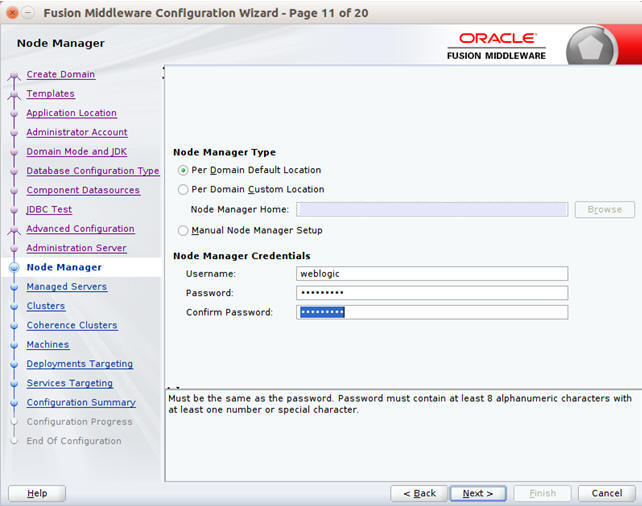The image size is (642, 506).
Task: Click the Oracle Fusion Middleware logo
Action: [x=496, y=47]
